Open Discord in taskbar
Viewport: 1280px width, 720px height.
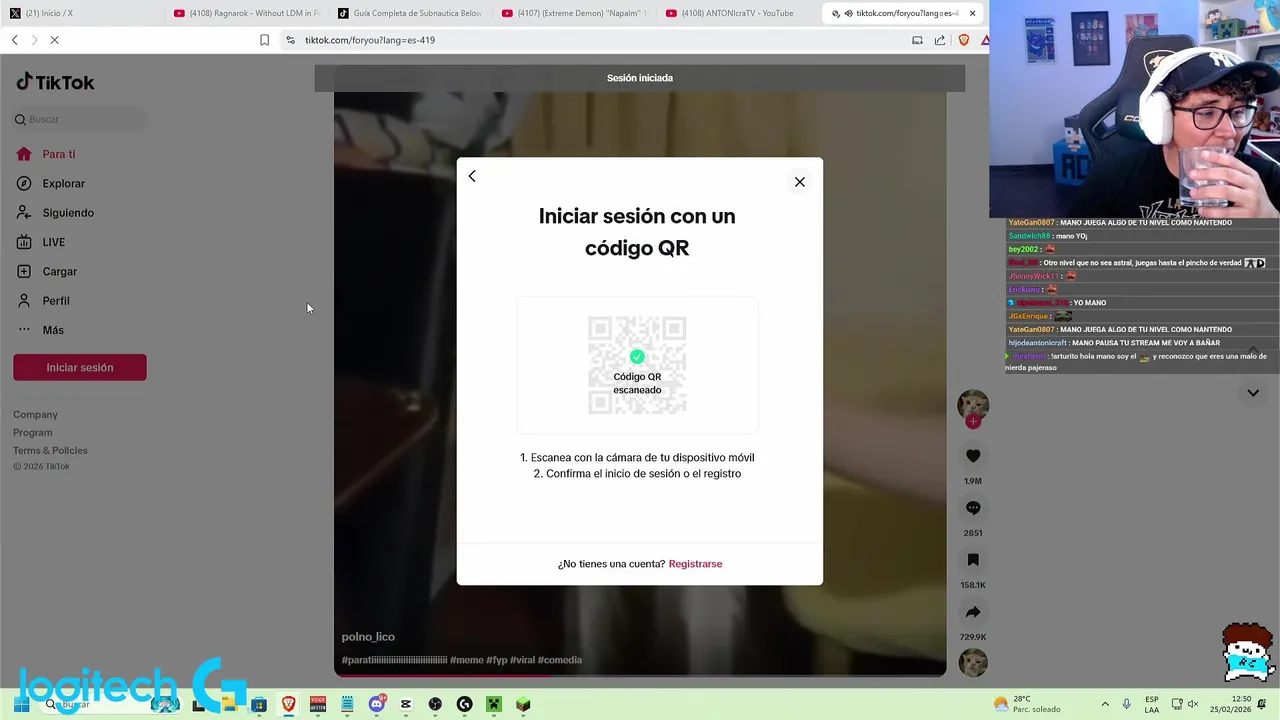pyautogui.click(x=377, y=704)
